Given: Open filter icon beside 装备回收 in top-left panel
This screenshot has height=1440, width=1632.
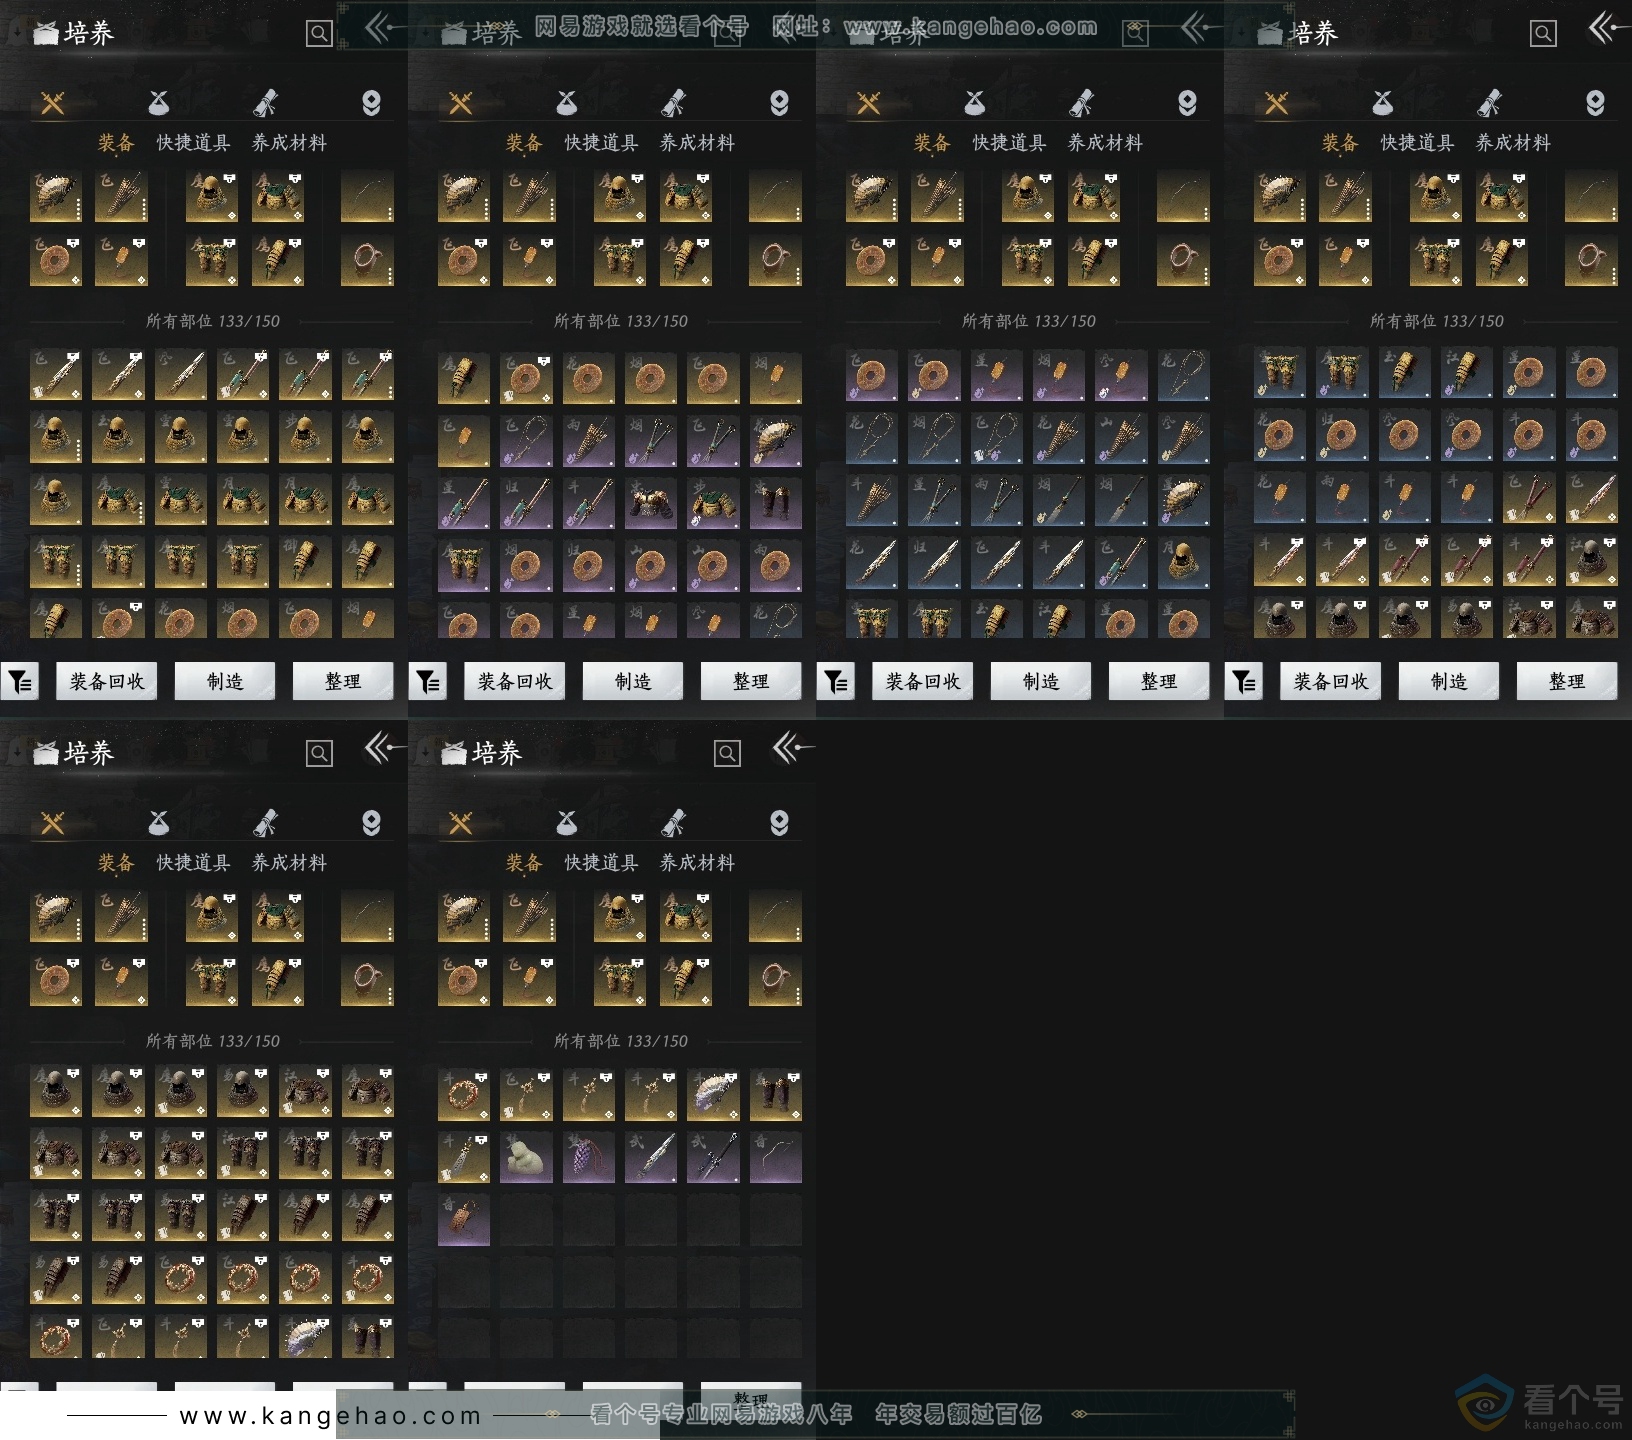Looking at the screenshot, I should click(20, 681).
